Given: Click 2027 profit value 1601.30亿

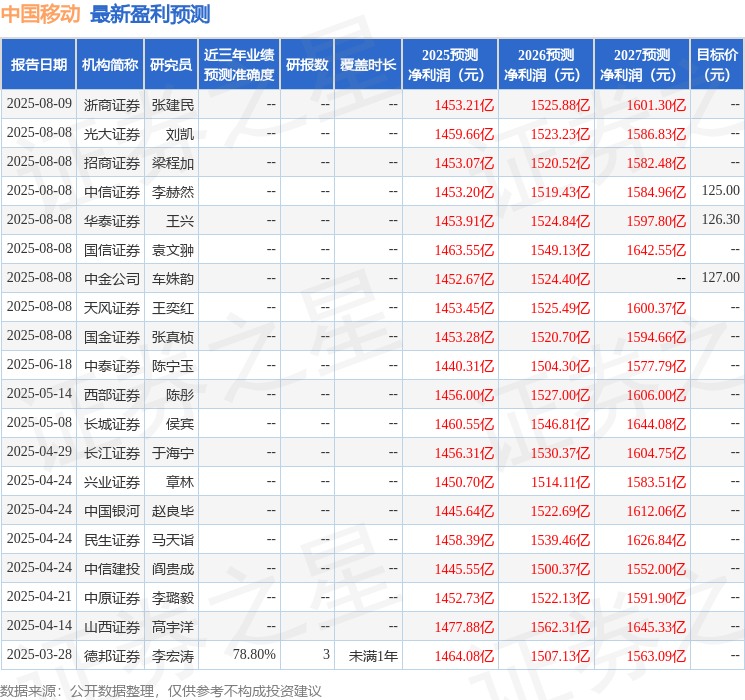Looking at the screenshot, I should point(656,105).
